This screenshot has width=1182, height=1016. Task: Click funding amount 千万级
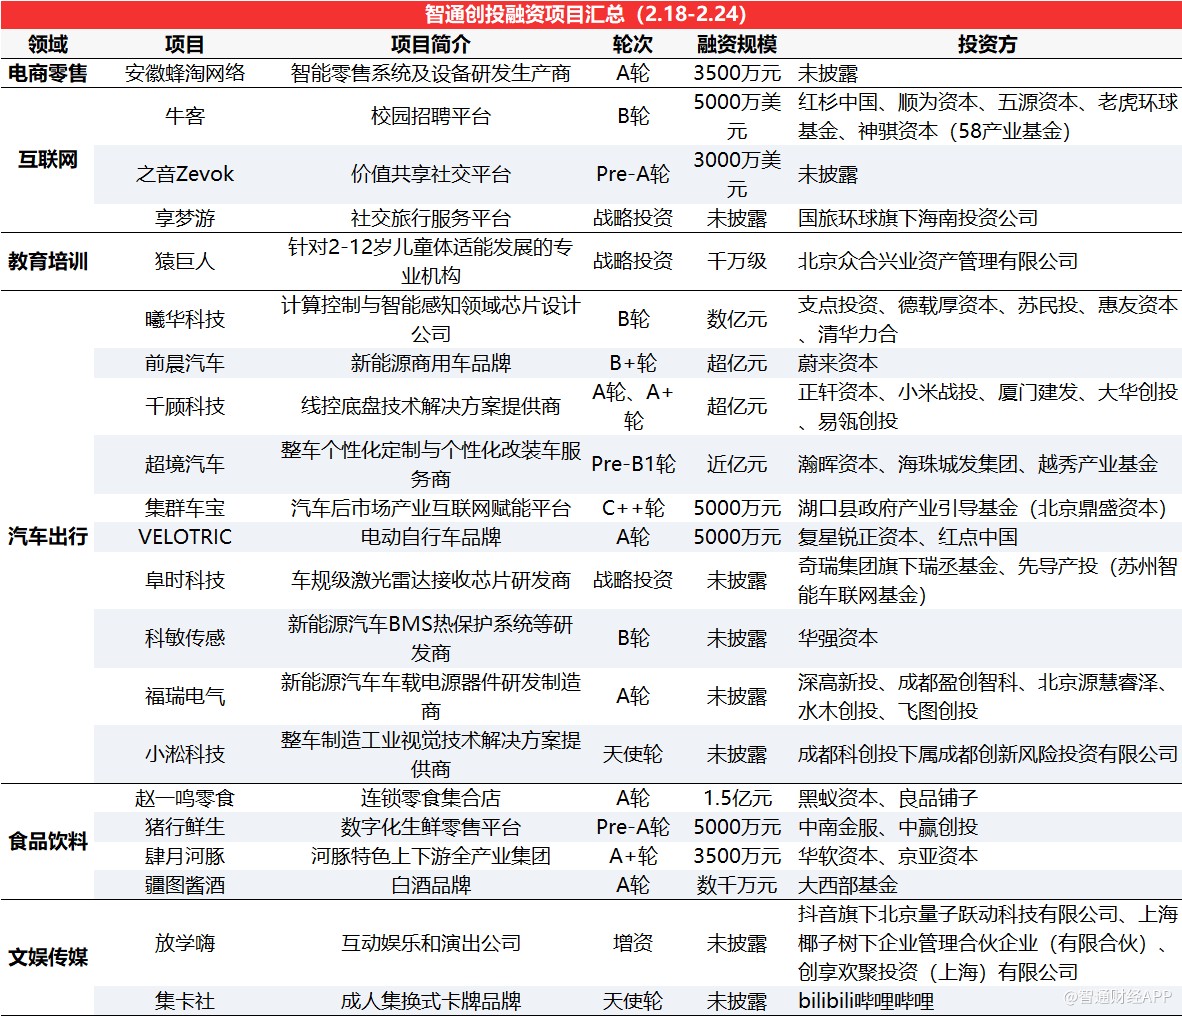(736, 262)
